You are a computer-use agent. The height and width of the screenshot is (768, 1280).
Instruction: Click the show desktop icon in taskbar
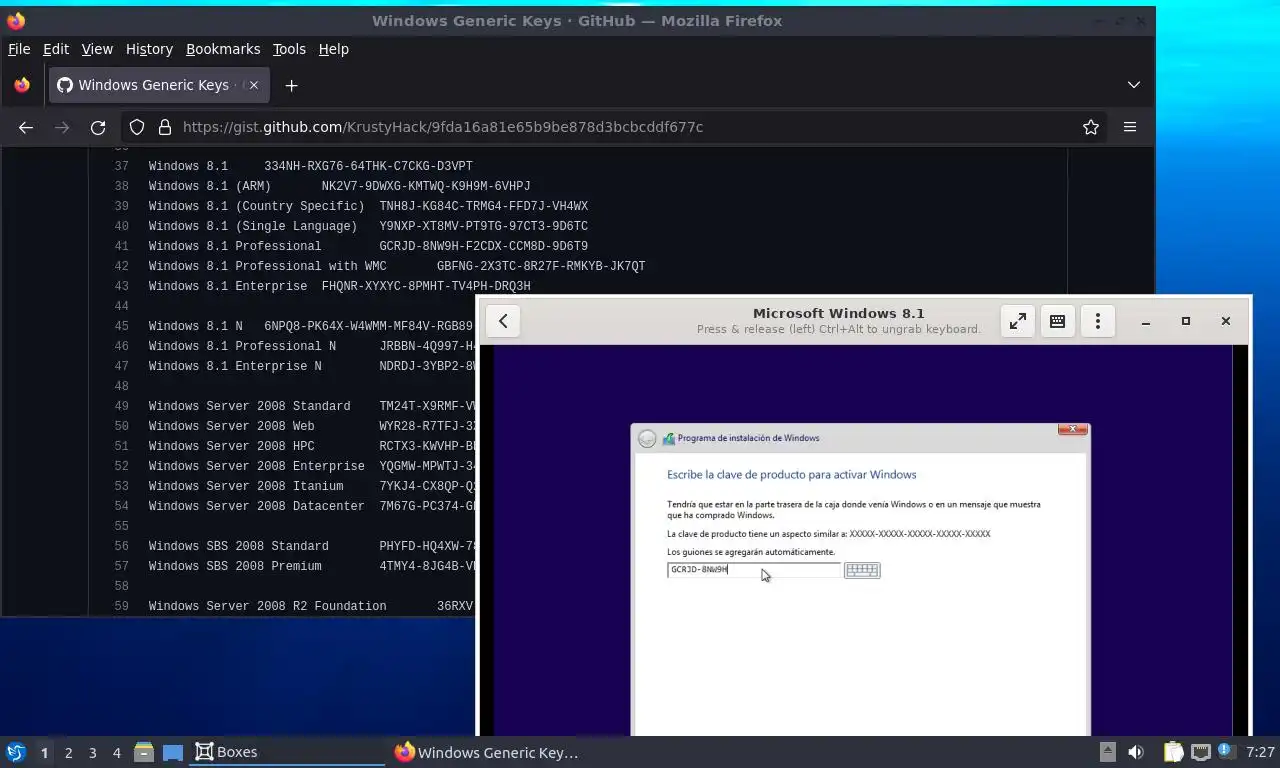pyautogui.click(x=173, y=752)
